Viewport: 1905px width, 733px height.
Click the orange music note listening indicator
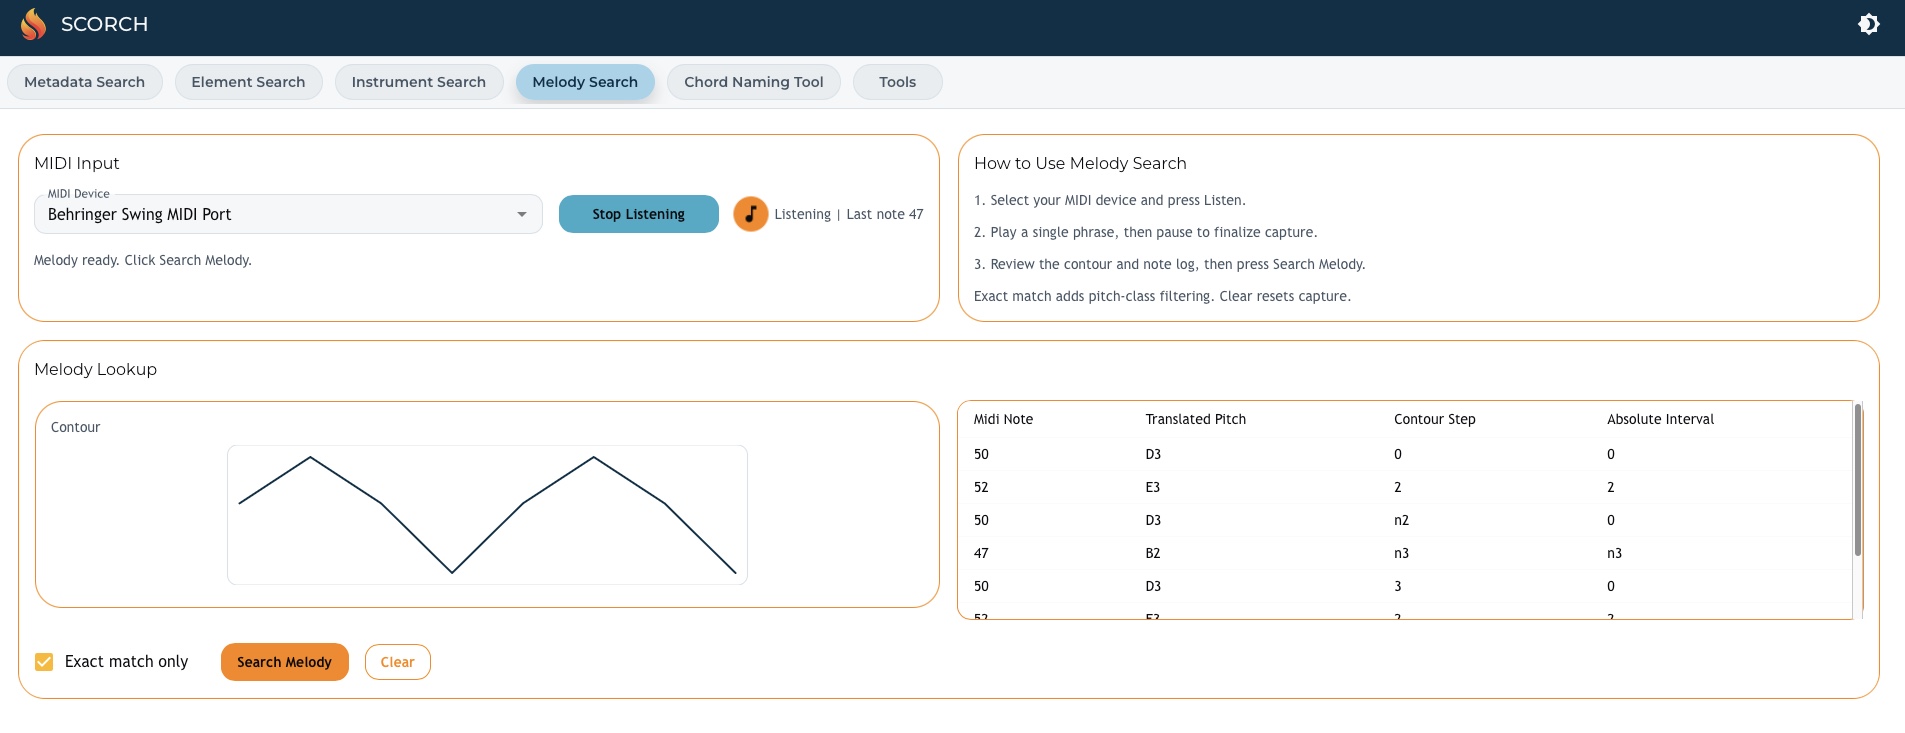750,214
